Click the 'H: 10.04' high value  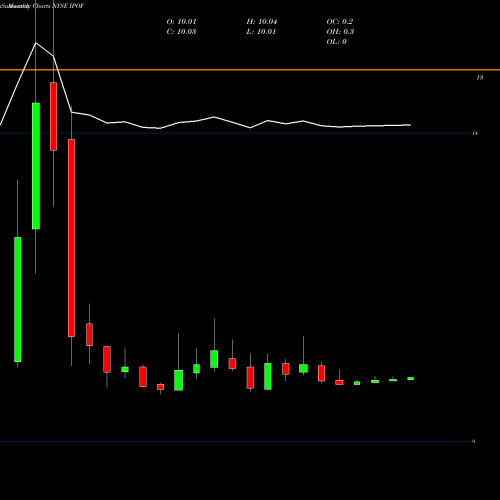point(262,22)
